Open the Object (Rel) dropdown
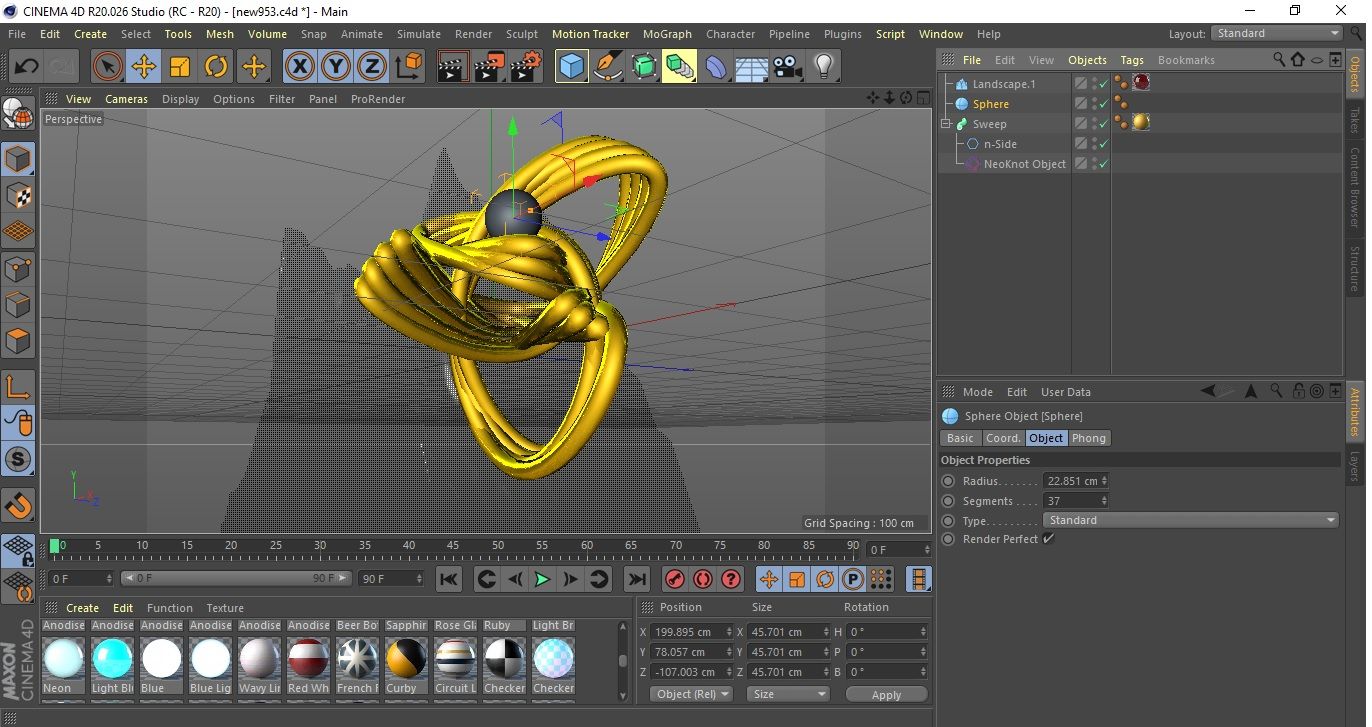 tap(691, 694)
